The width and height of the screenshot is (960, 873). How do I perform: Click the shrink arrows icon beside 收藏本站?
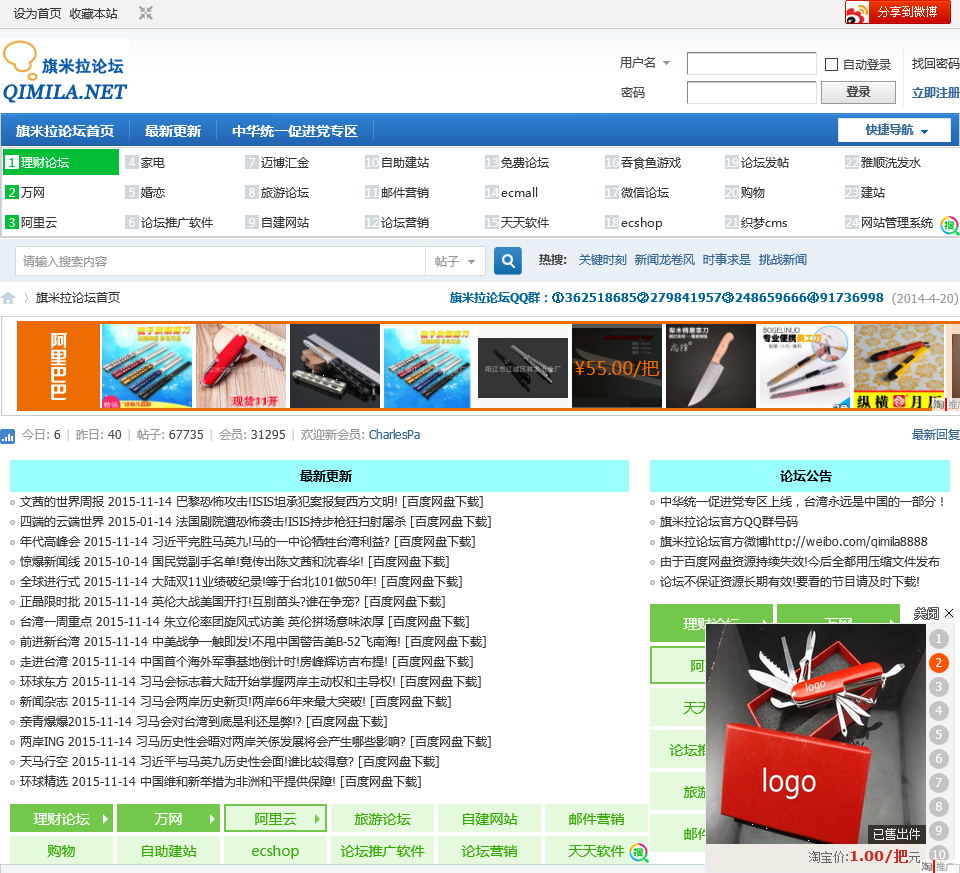click(x=145, y=13)
